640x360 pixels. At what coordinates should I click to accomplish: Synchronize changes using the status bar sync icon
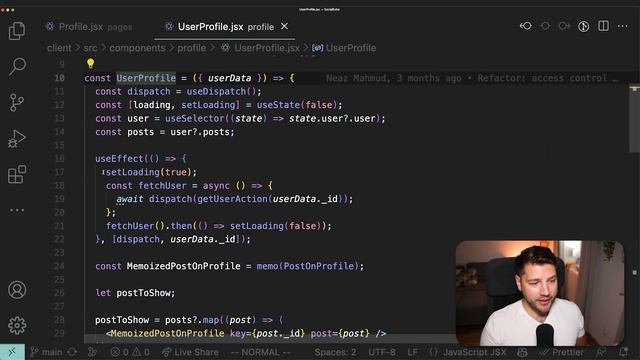coord(72,352)
